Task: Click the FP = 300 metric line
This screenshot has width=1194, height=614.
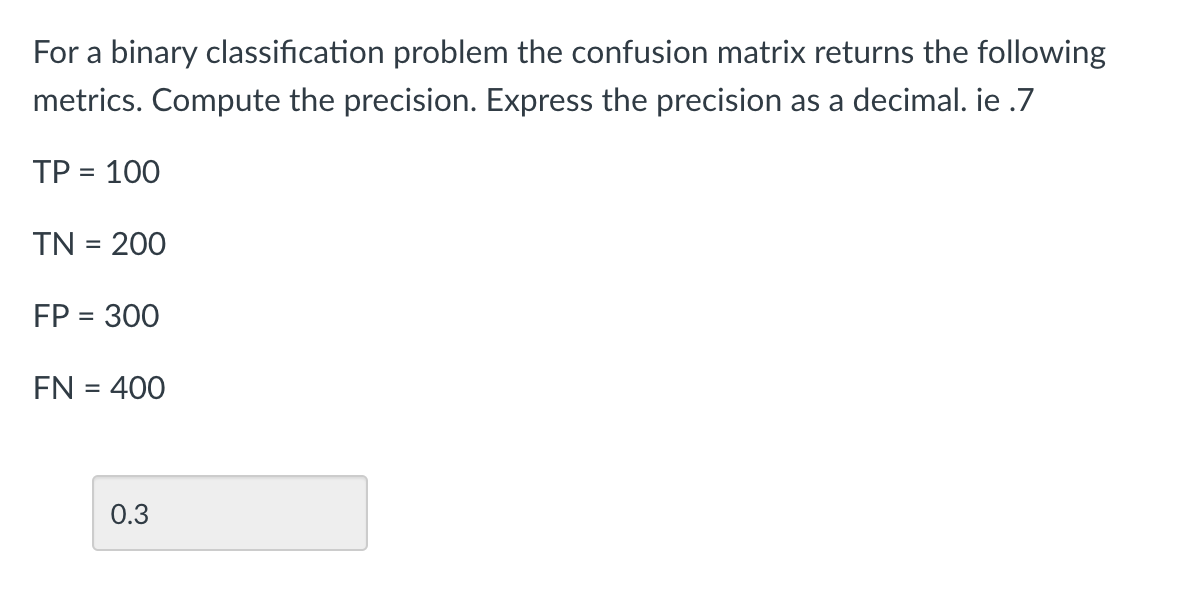Action: click(x=95, y=315)
